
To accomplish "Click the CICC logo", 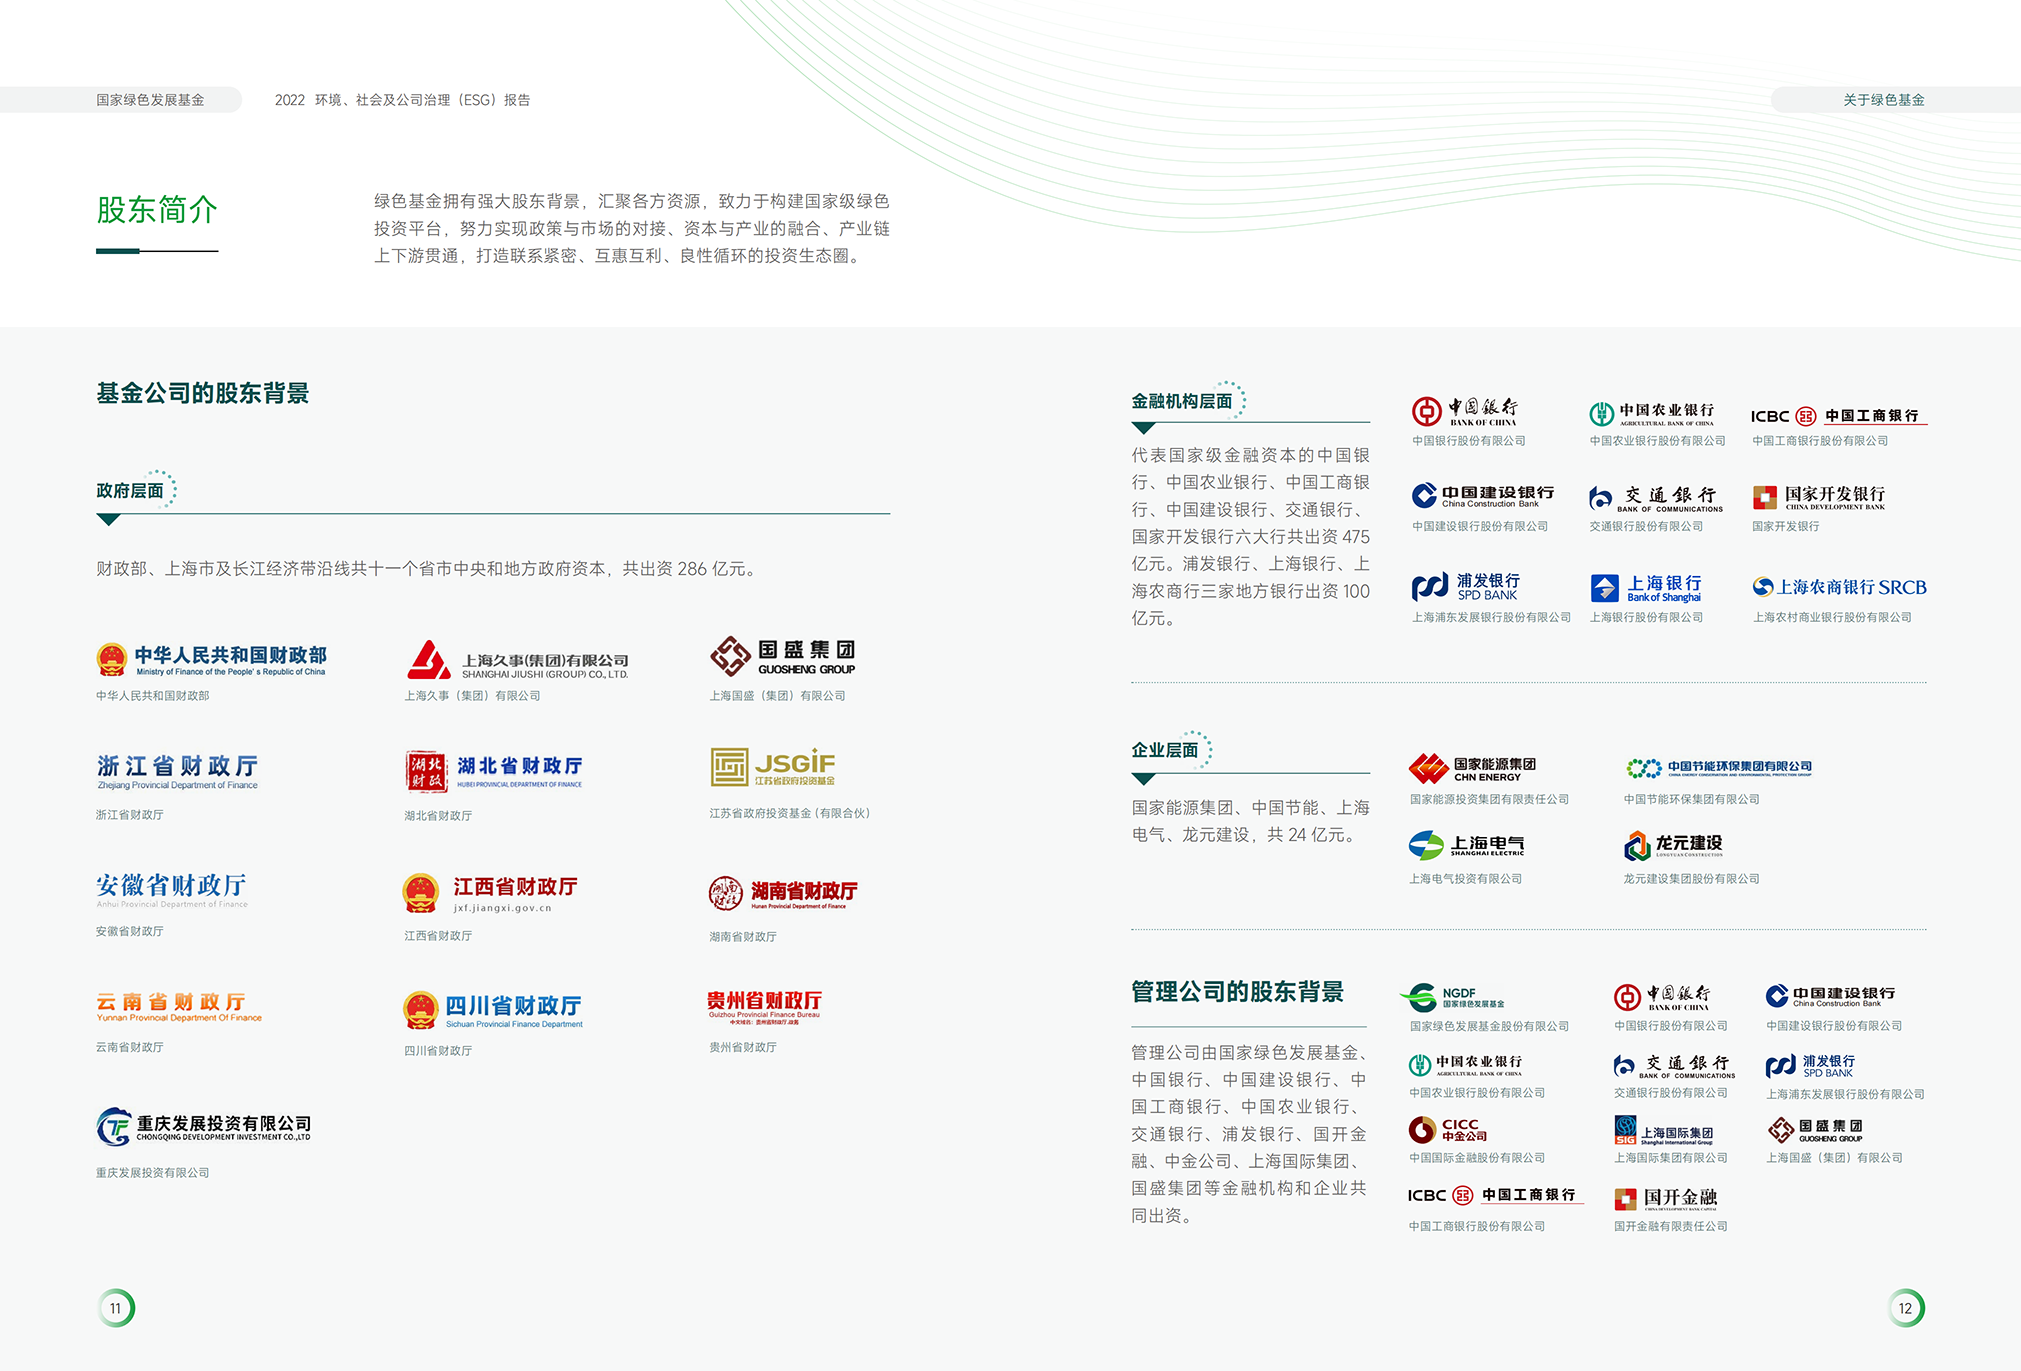I will [x=1447, y=1130].
